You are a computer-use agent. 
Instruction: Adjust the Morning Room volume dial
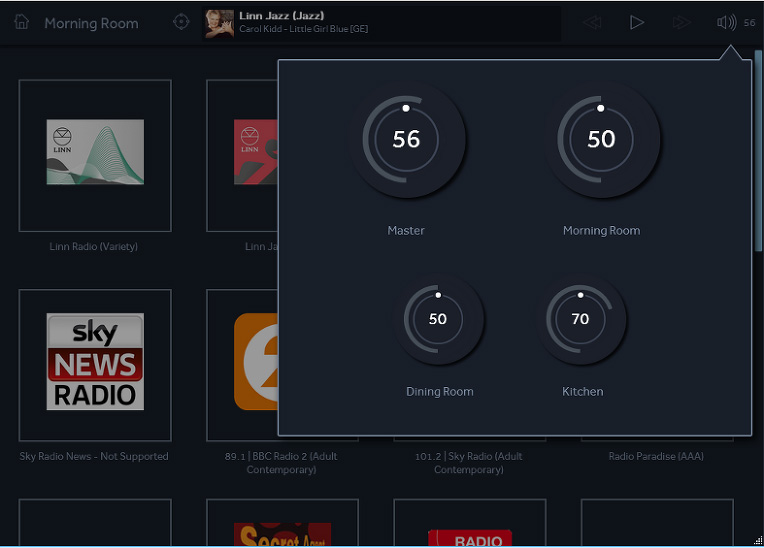tap(601, 139)
